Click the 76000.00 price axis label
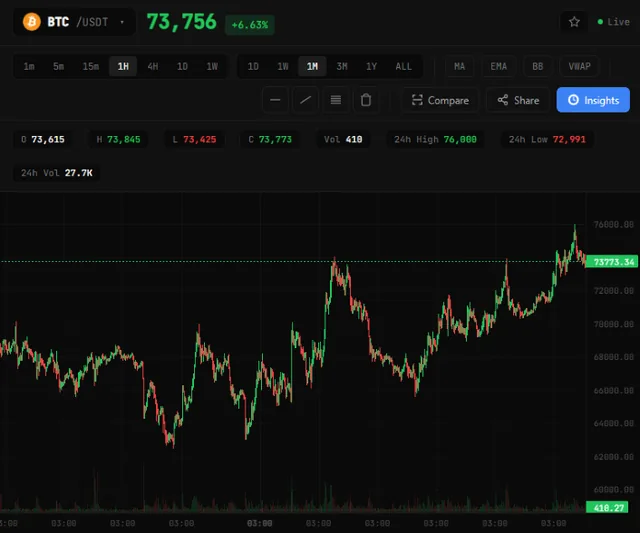The height and width of the screenshot is (533, 640). coord(613,224)
